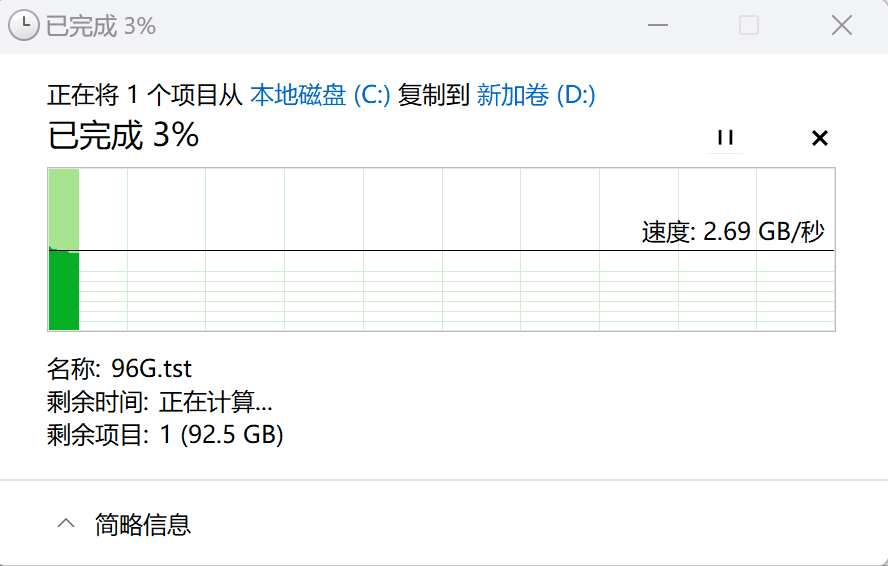Open the 本地磁盘 (C:) source link
This screenshot has width=888, height=566.
point(319,95)
